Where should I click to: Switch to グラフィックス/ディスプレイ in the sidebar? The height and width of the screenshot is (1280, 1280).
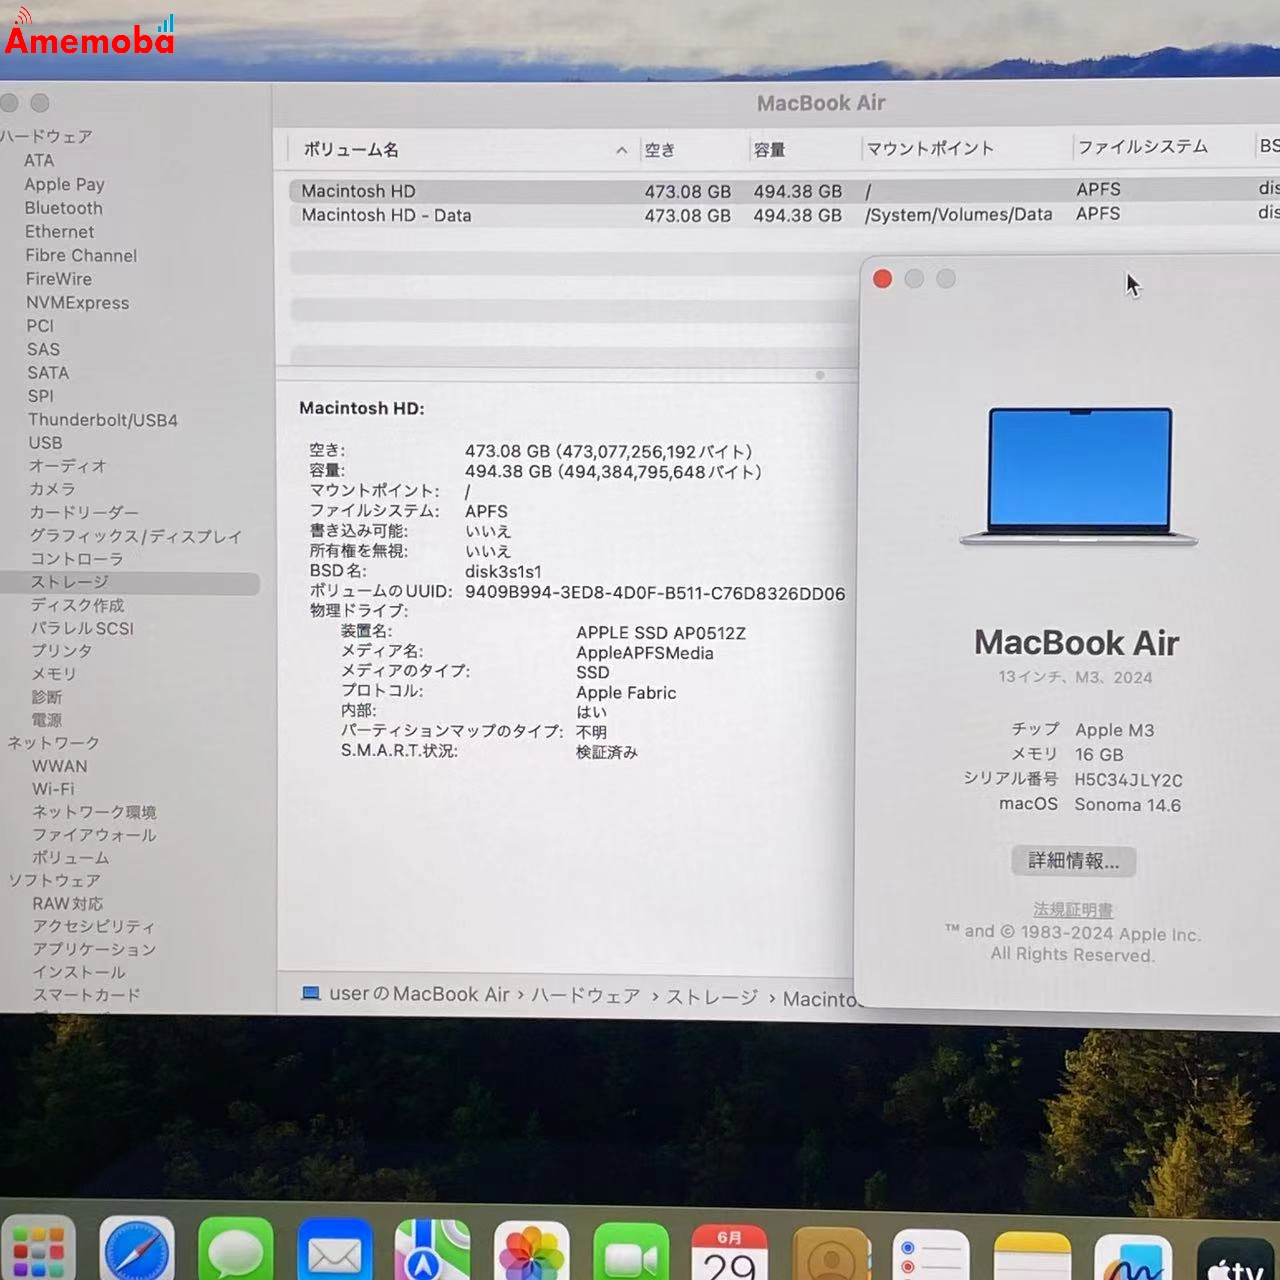tap(136, 536)
